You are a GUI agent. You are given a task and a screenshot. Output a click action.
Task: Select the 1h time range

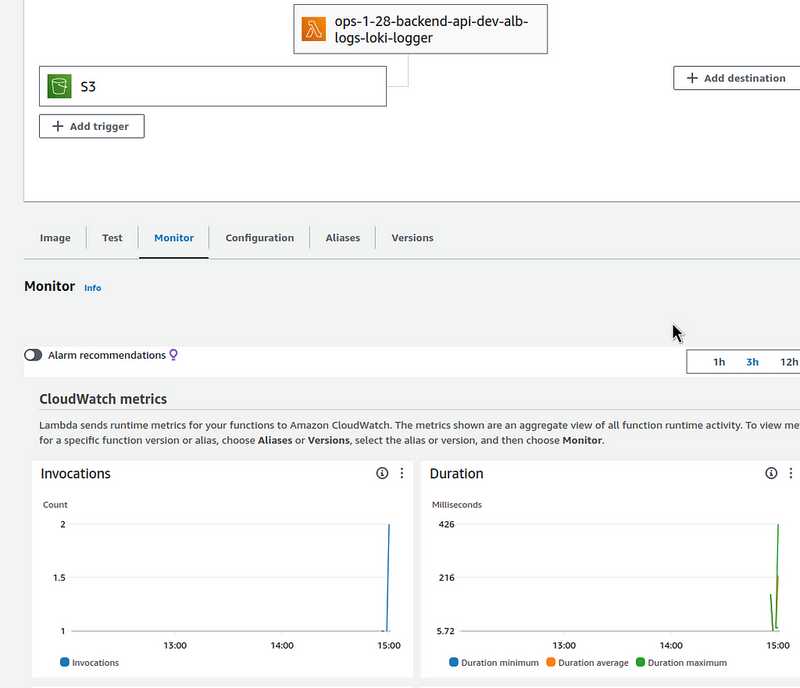[719, 362]
